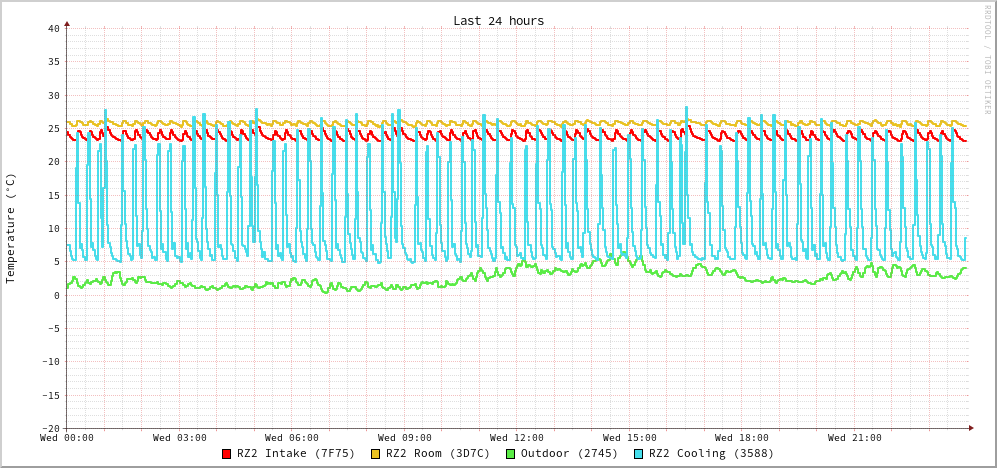997x468 pixels.
Task: Click the cyan RZ2 Cooling legend swatch
Action: [x=639, y=454]
